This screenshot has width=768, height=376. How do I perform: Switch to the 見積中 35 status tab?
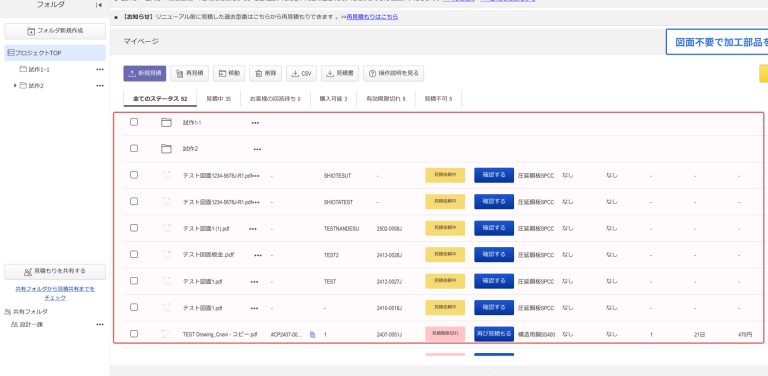pyautogui.click(x=218, y=99)
